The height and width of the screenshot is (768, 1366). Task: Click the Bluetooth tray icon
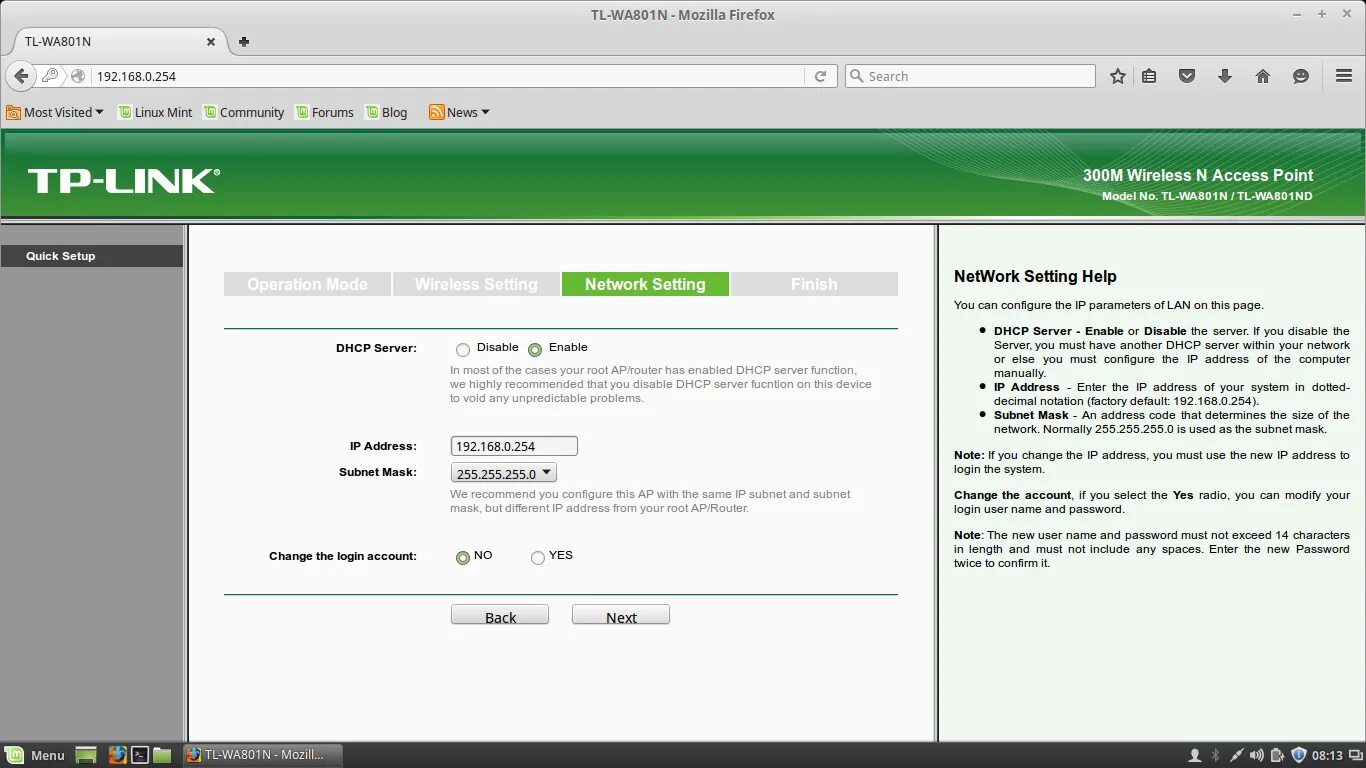coord(1216,755)
